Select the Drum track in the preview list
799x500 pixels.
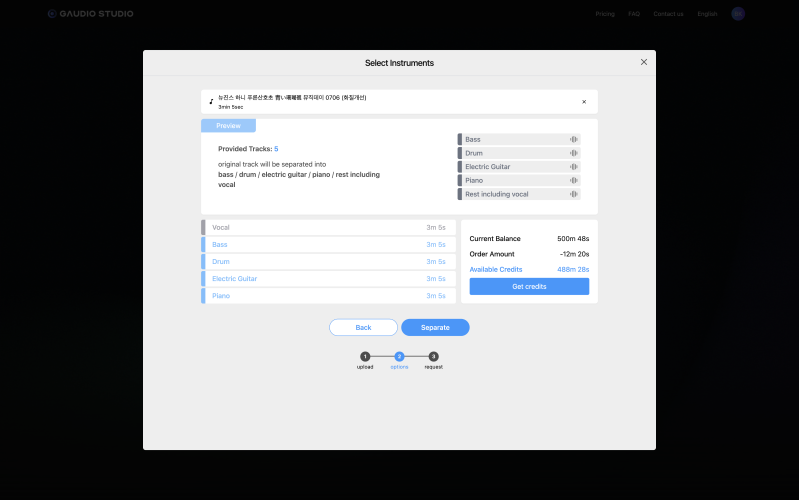[x=519, y=153]
